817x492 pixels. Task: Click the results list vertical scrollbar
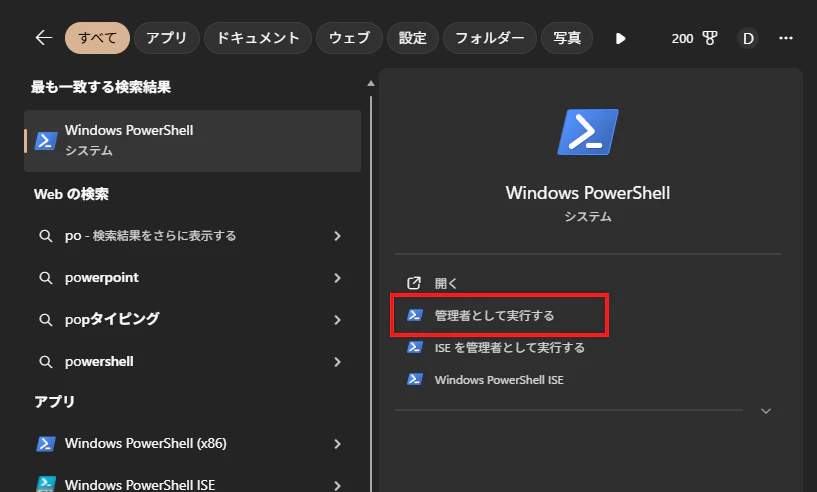(x=371, y=292)
